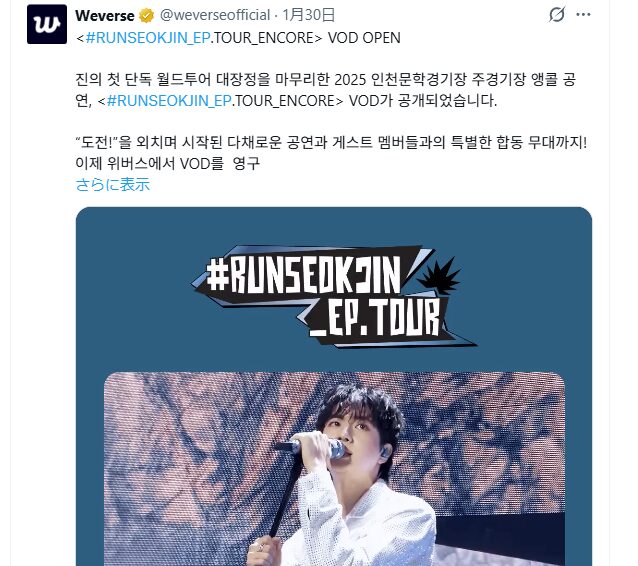Viewport: 638px width, 566px height.
Task: Open the attached tour poster image
Action: (334, 386)
